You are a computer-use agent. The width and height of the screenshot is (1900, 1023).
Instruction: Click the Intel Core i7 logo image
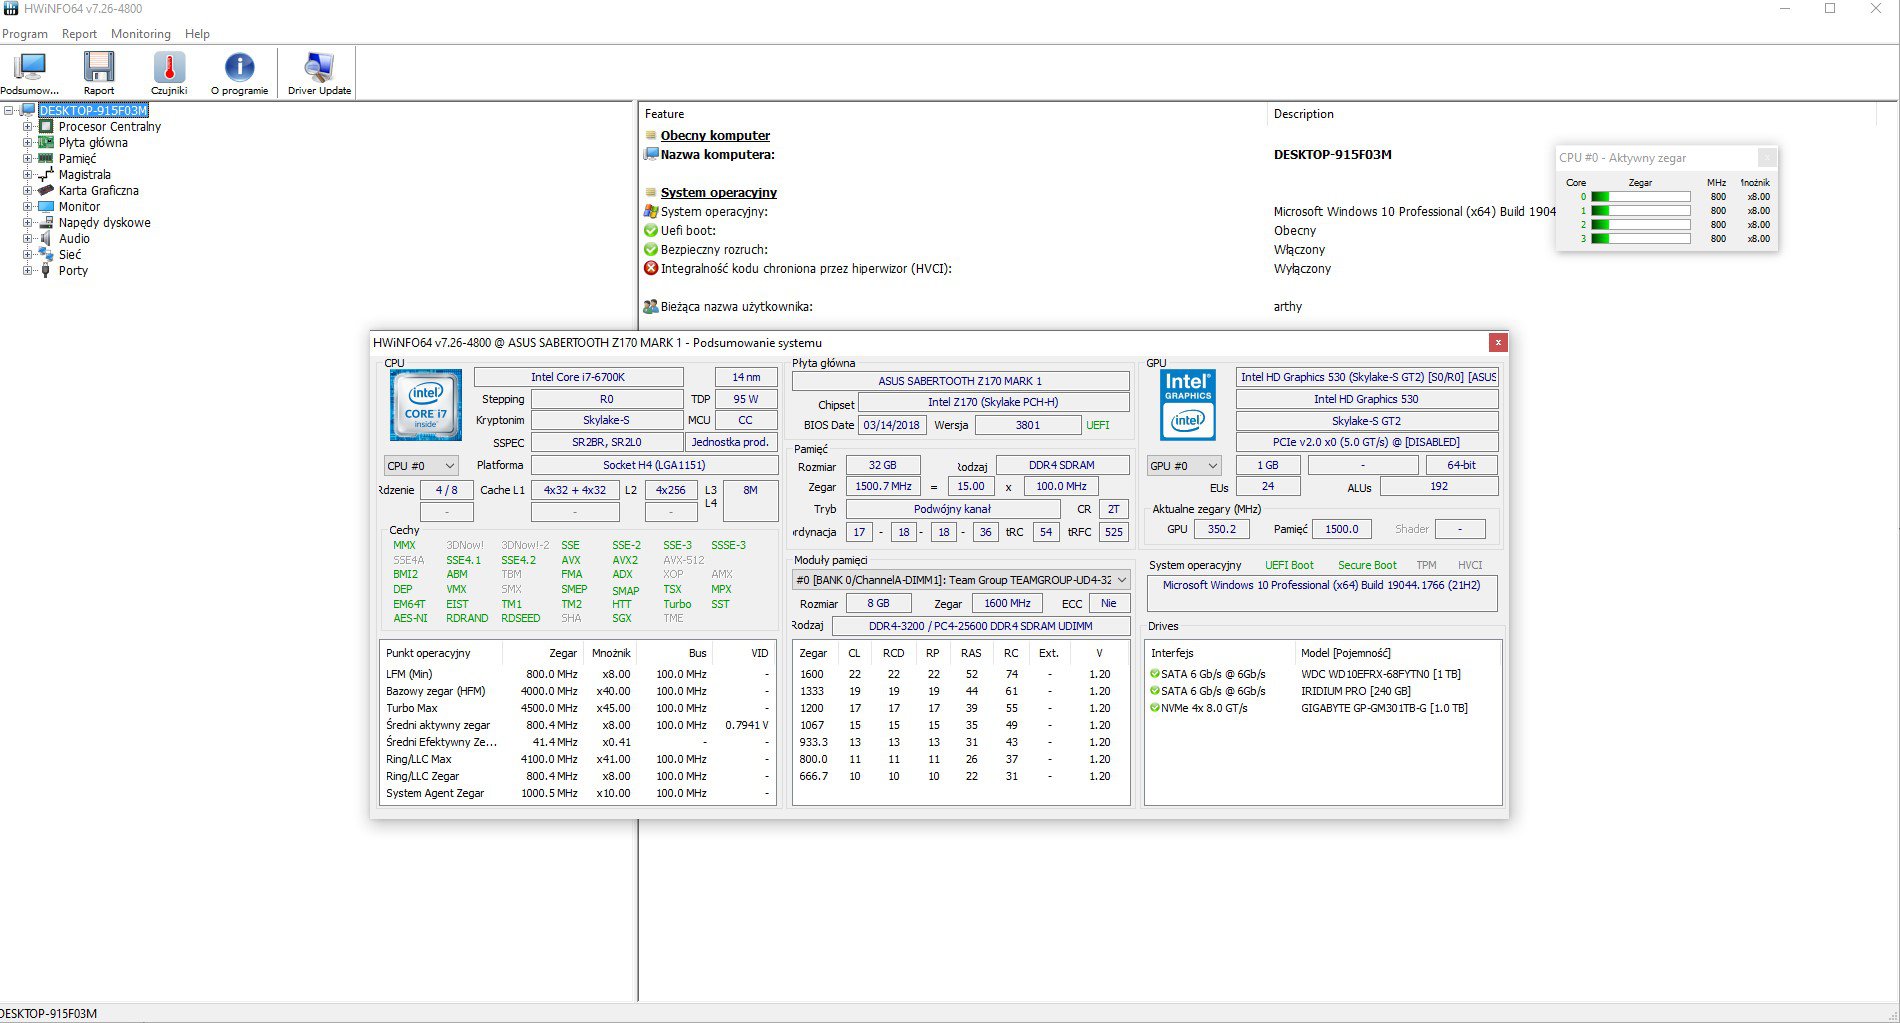point(426,405)
